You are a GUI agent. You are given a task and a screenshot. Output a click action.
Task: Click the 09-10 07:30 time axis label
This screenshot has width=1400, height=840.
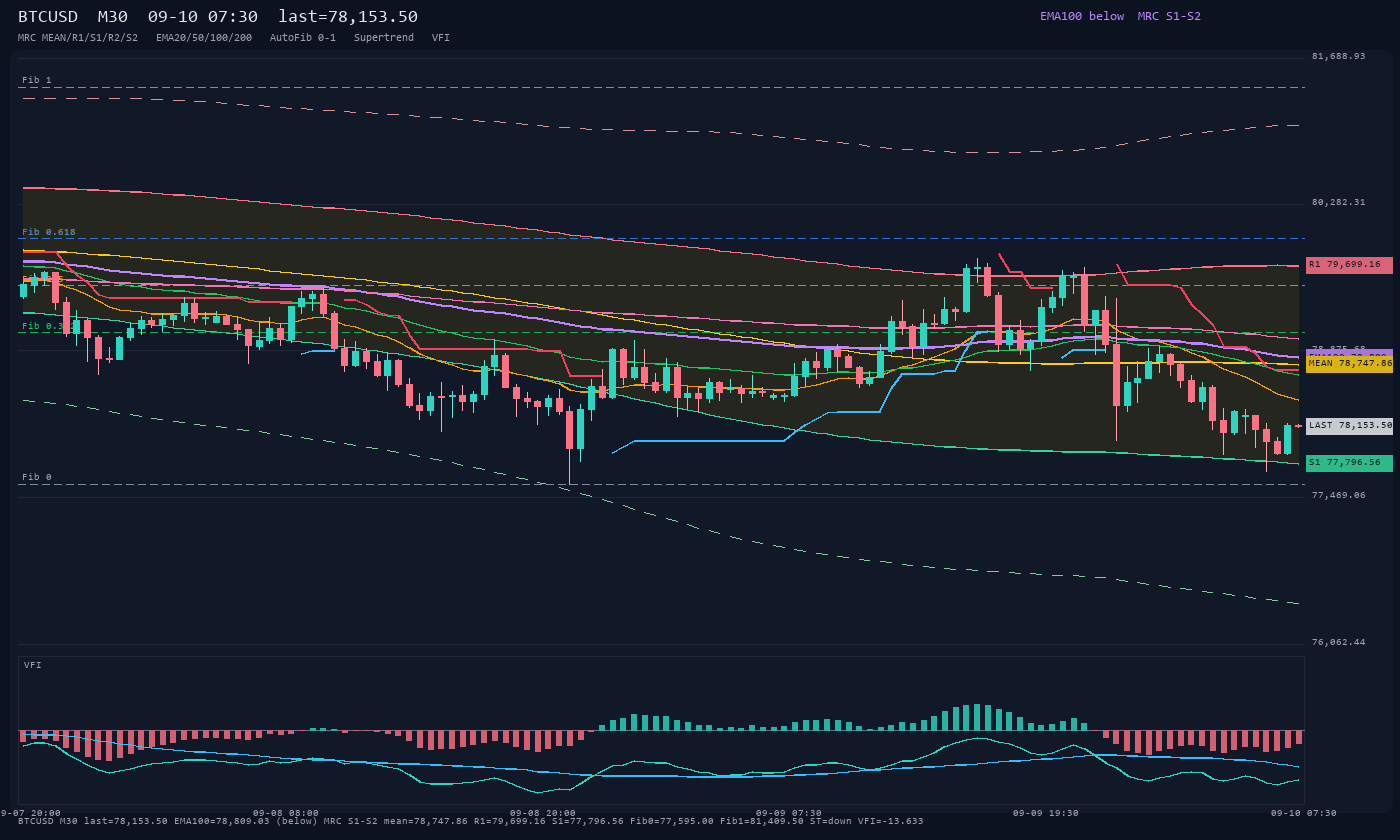1303,813
